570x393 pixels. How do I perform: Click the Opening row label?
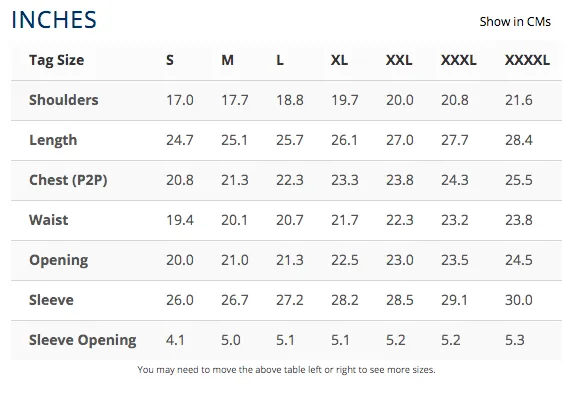(59, 260)
